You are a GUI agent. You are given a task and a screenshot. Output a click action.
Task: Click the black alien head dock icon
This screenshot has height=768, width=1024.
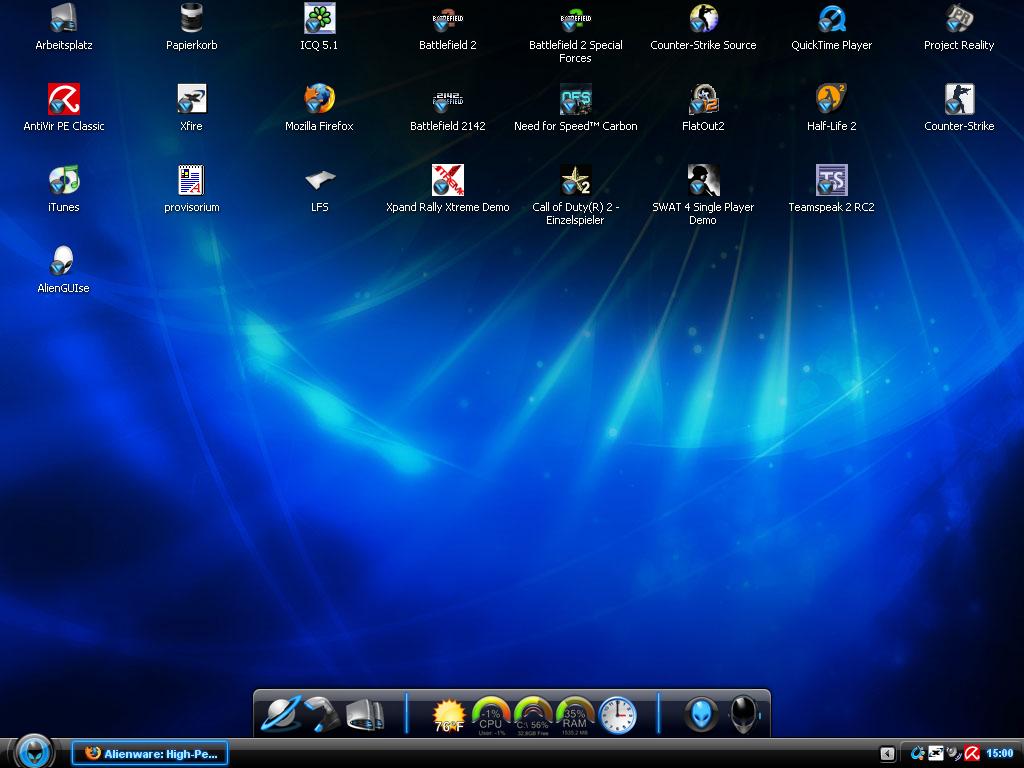[x=744, y=714]
